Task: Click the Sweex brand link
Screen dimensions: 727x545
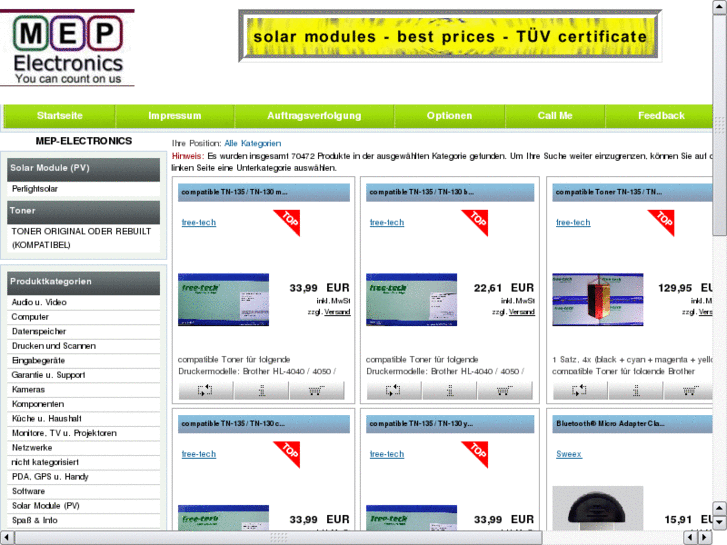Action: point(569,454)
